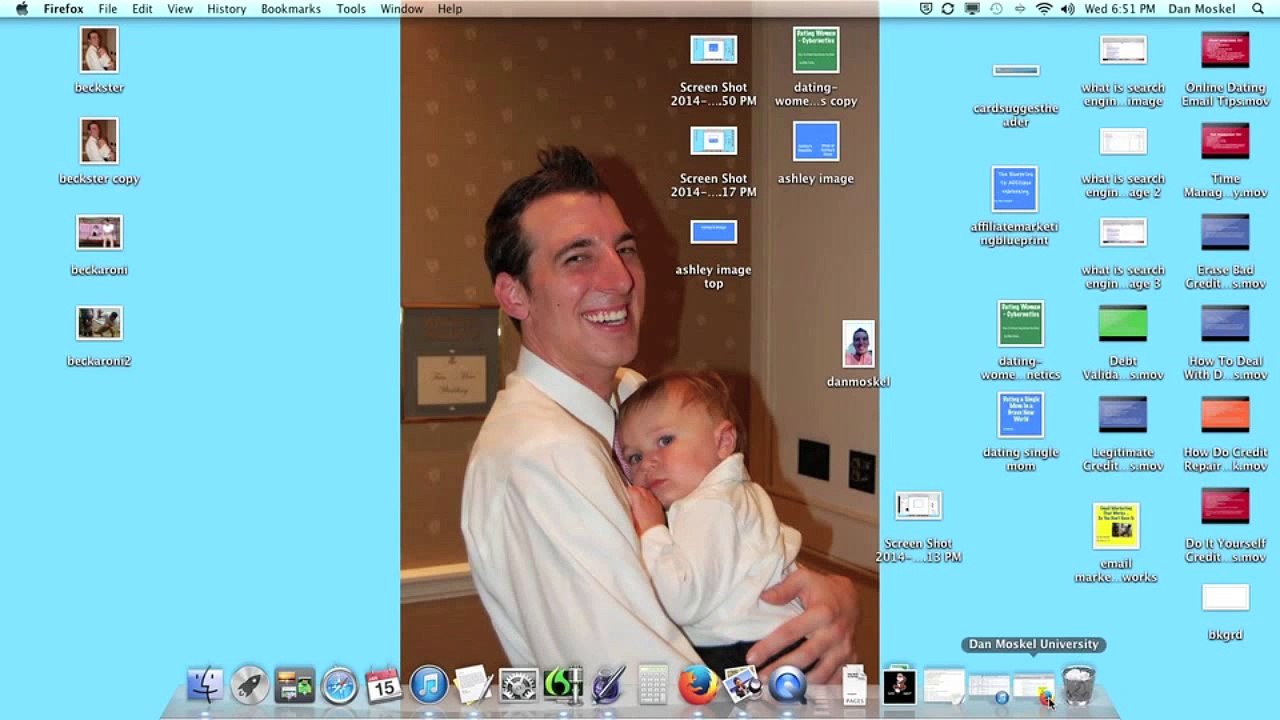Launch Launchpad rocket icon in Dock
Image resolution: width=1280 pixels, height=720 pixels.
click(250, 685)
